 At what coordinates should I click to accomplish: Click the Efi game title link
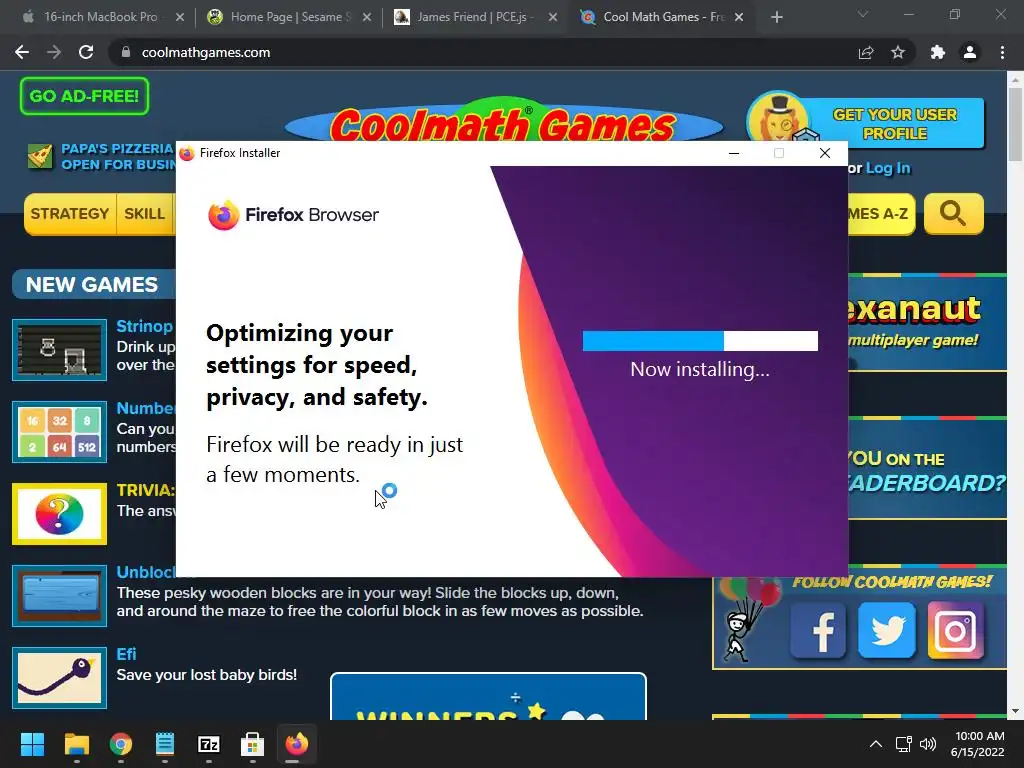(x=126, y=654)
